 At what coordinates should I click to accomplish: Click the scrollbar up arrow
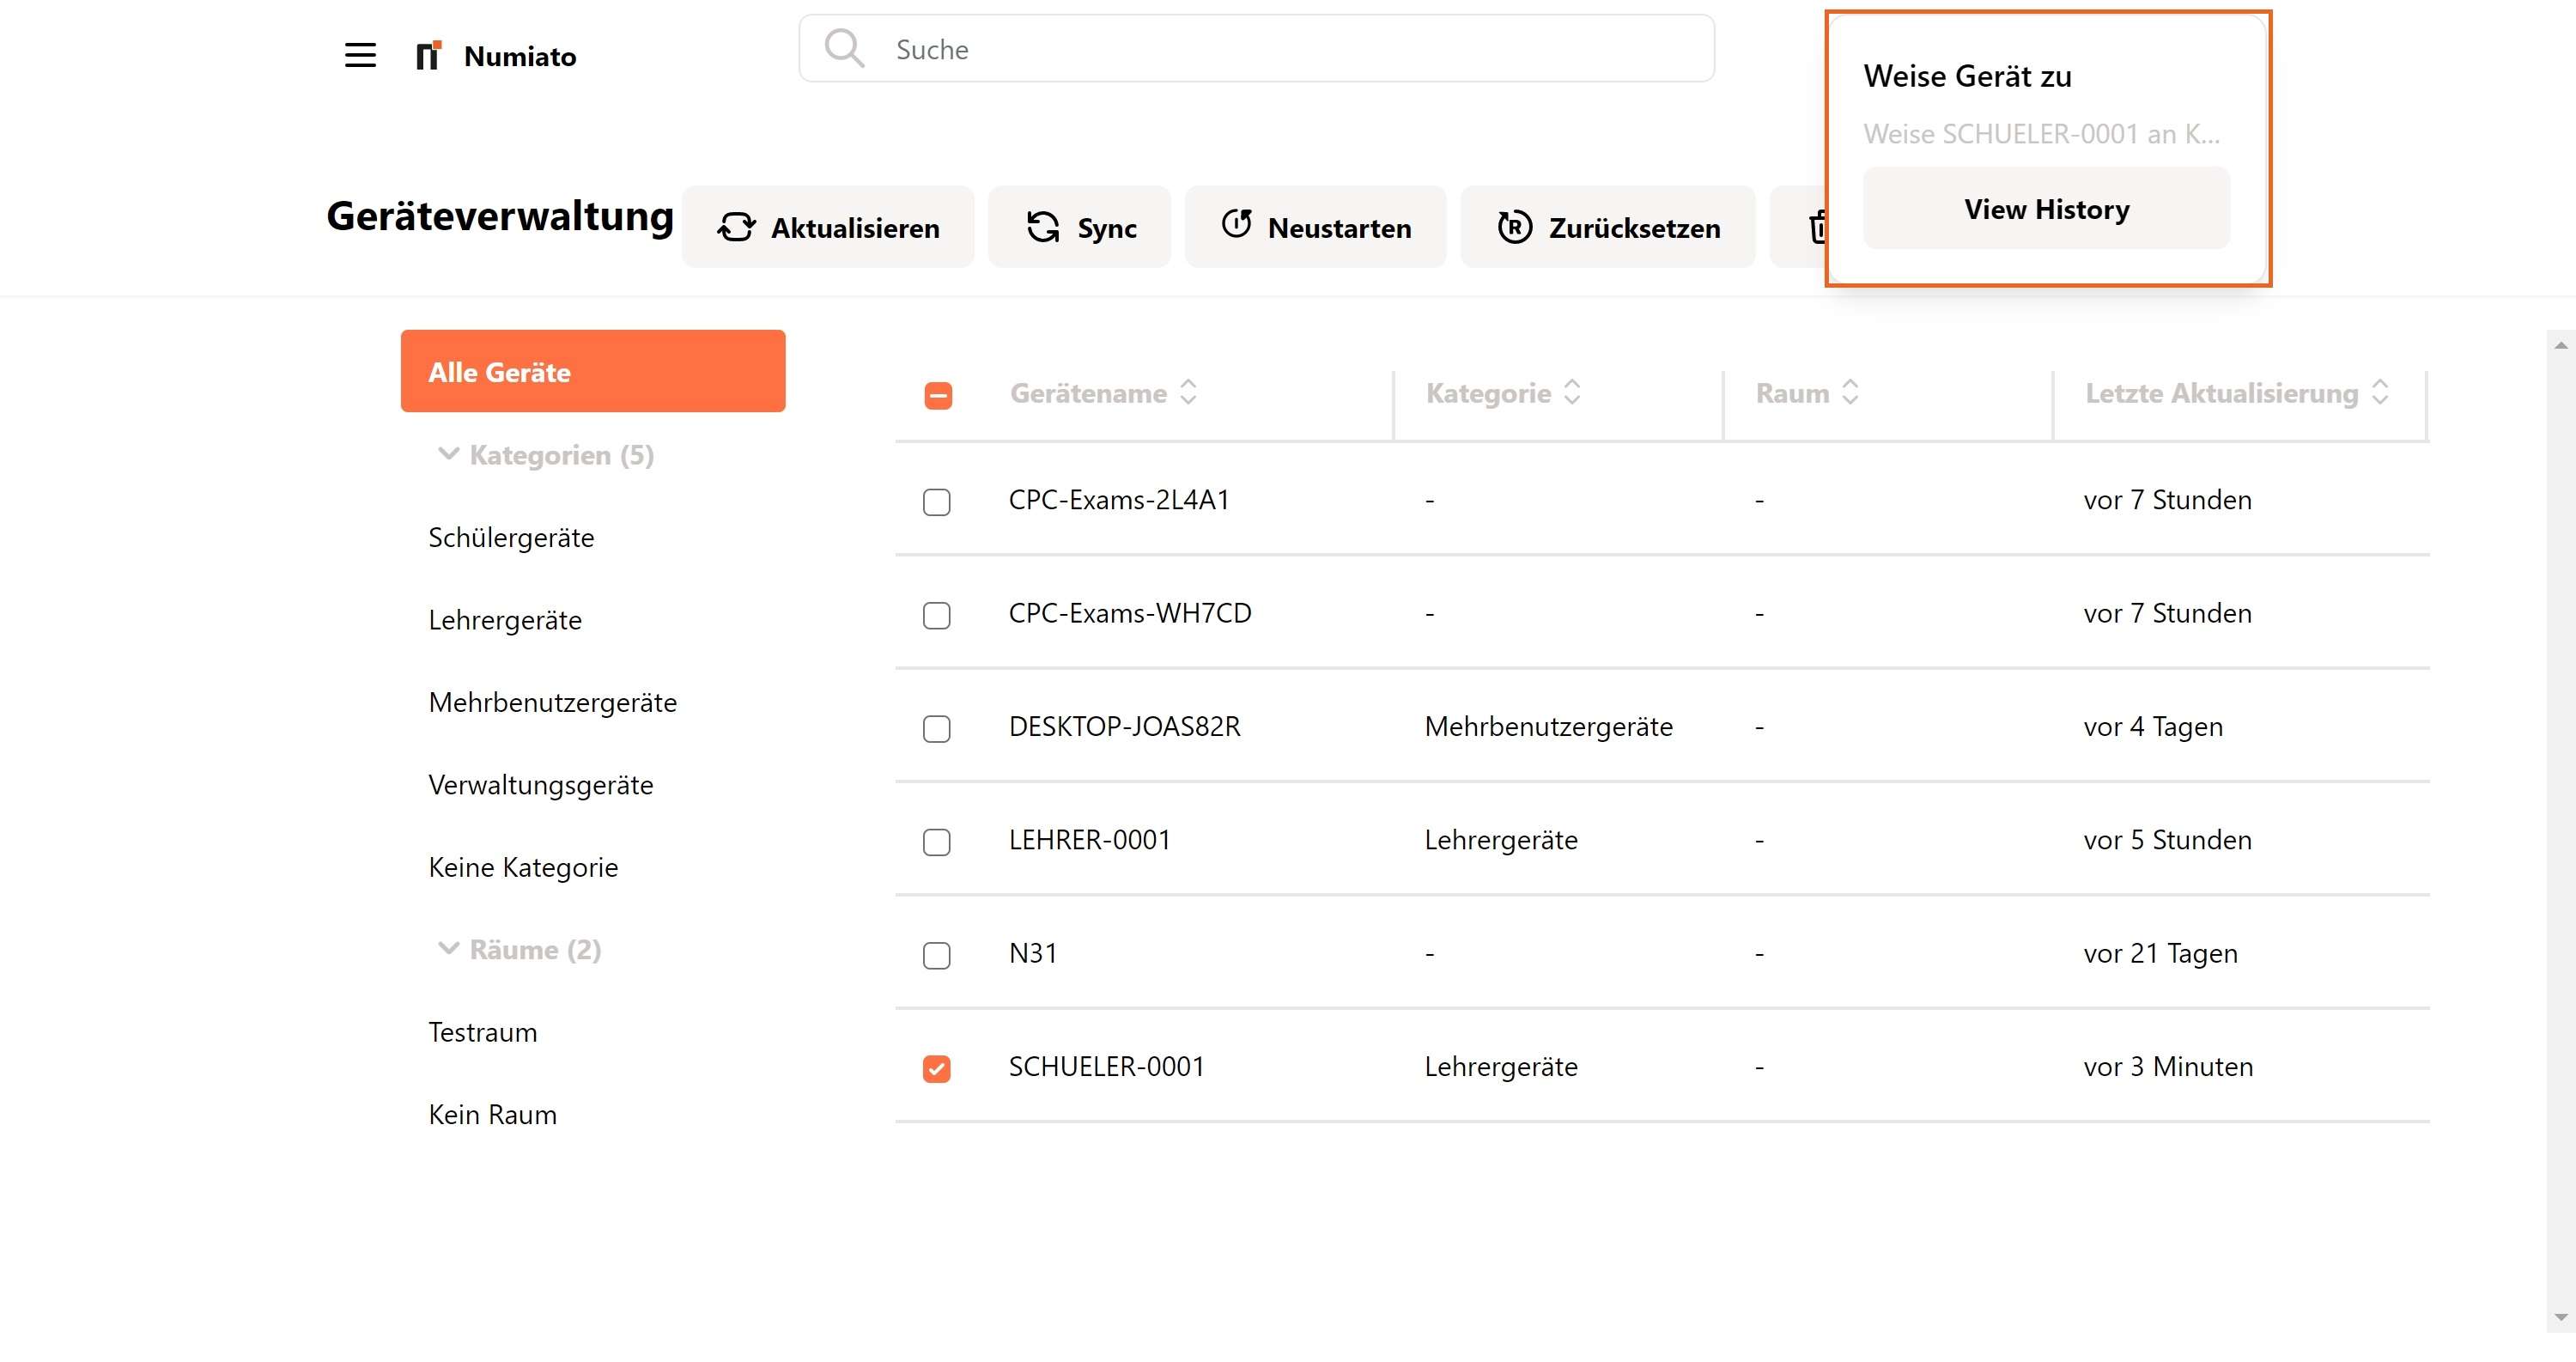tap(2561, 345)
